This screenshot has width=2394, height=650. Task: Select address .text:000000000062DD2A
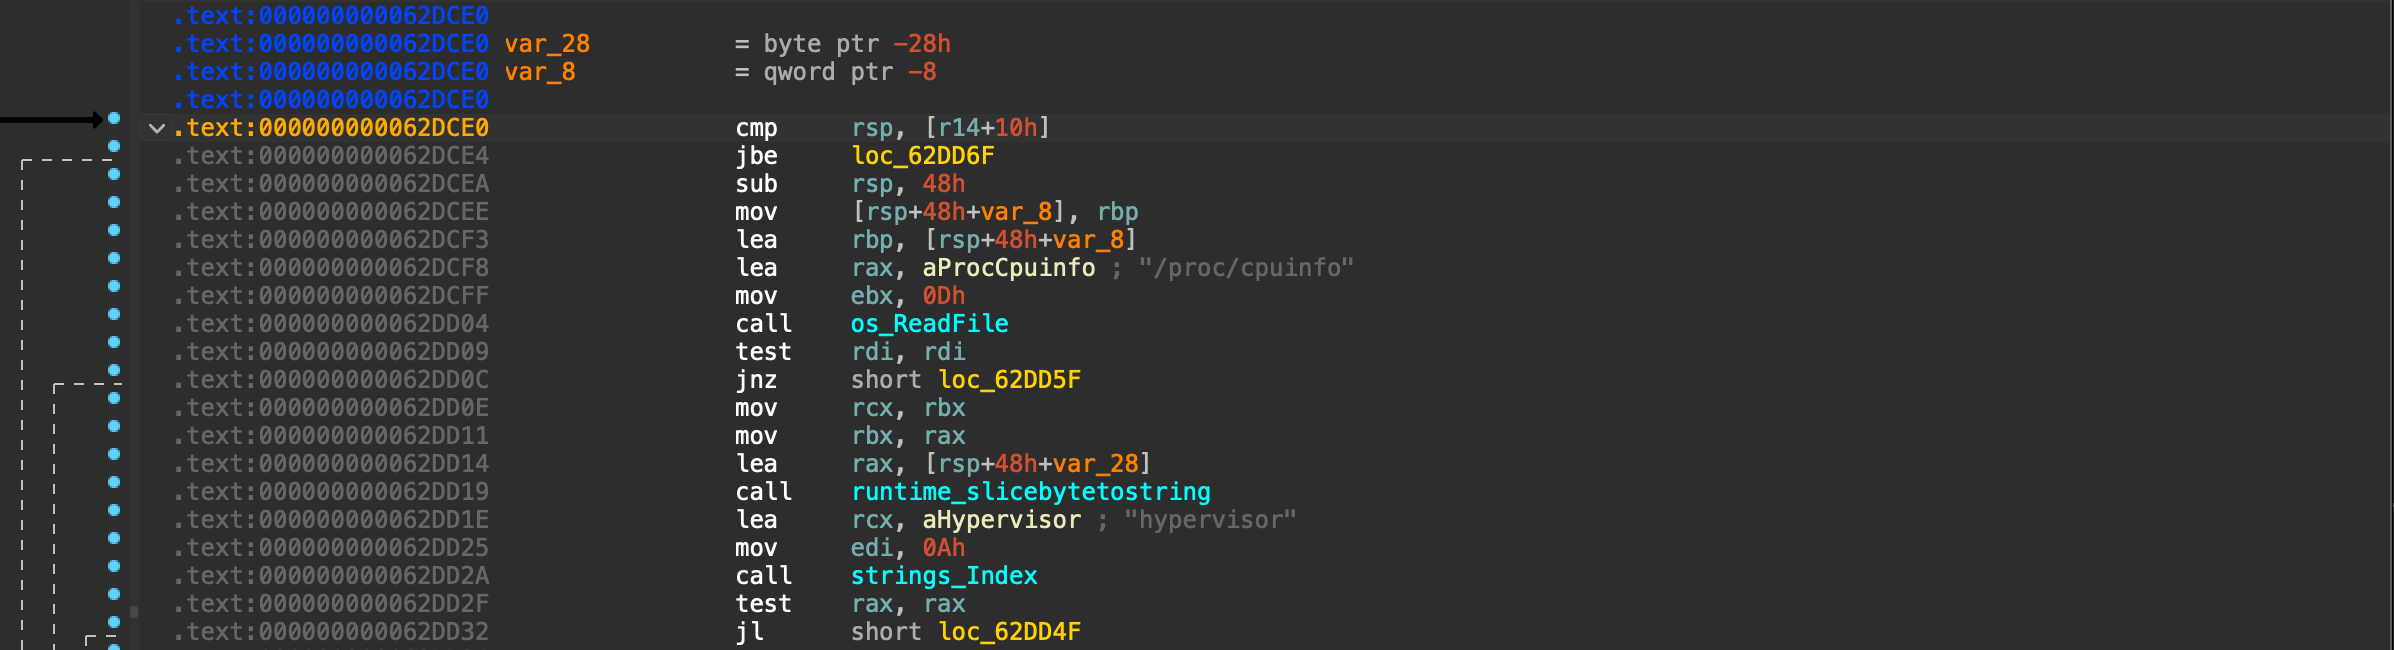pyautogui.click(x=331, y=576)
